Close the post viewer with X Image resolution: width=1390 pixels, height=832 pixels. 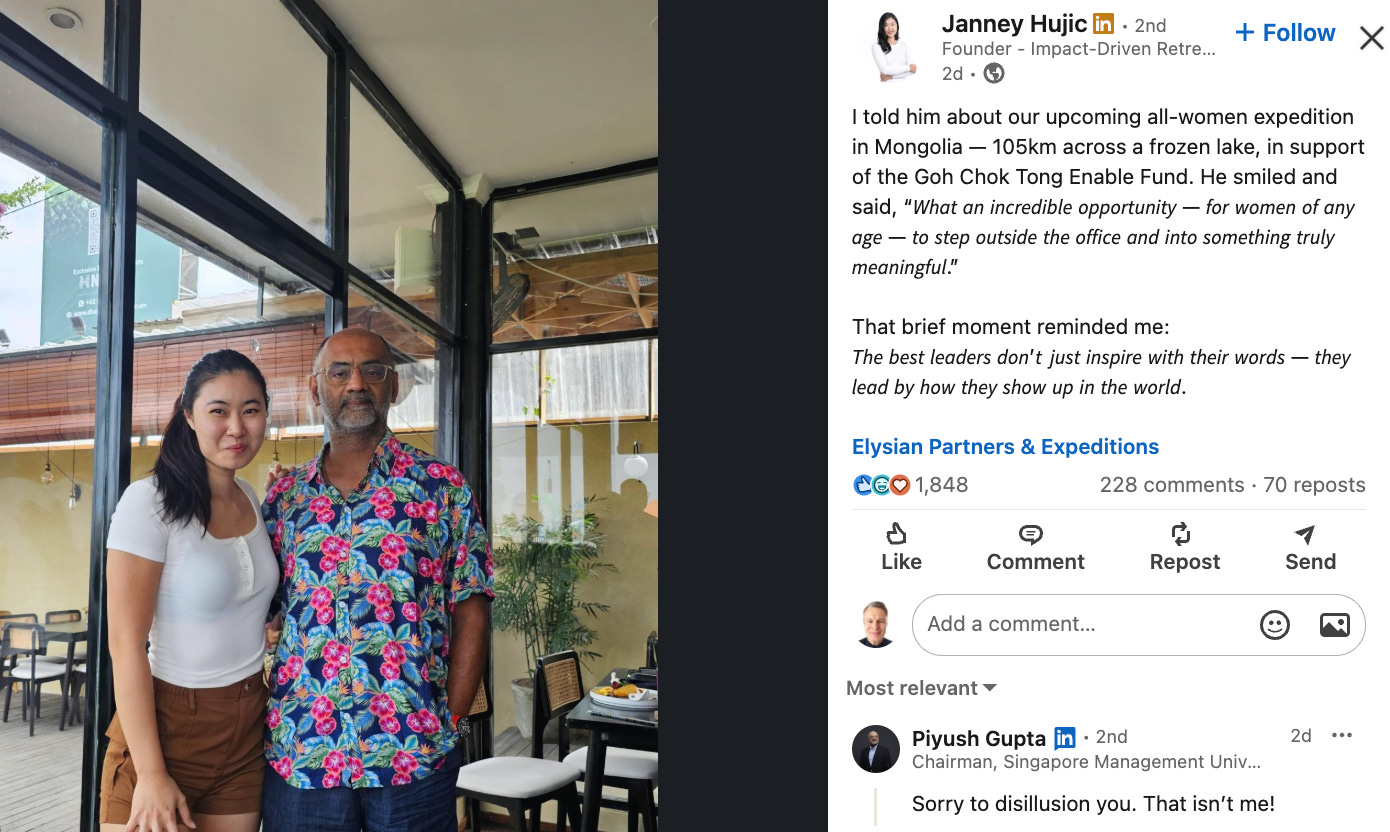click(x=1372, y=38)
